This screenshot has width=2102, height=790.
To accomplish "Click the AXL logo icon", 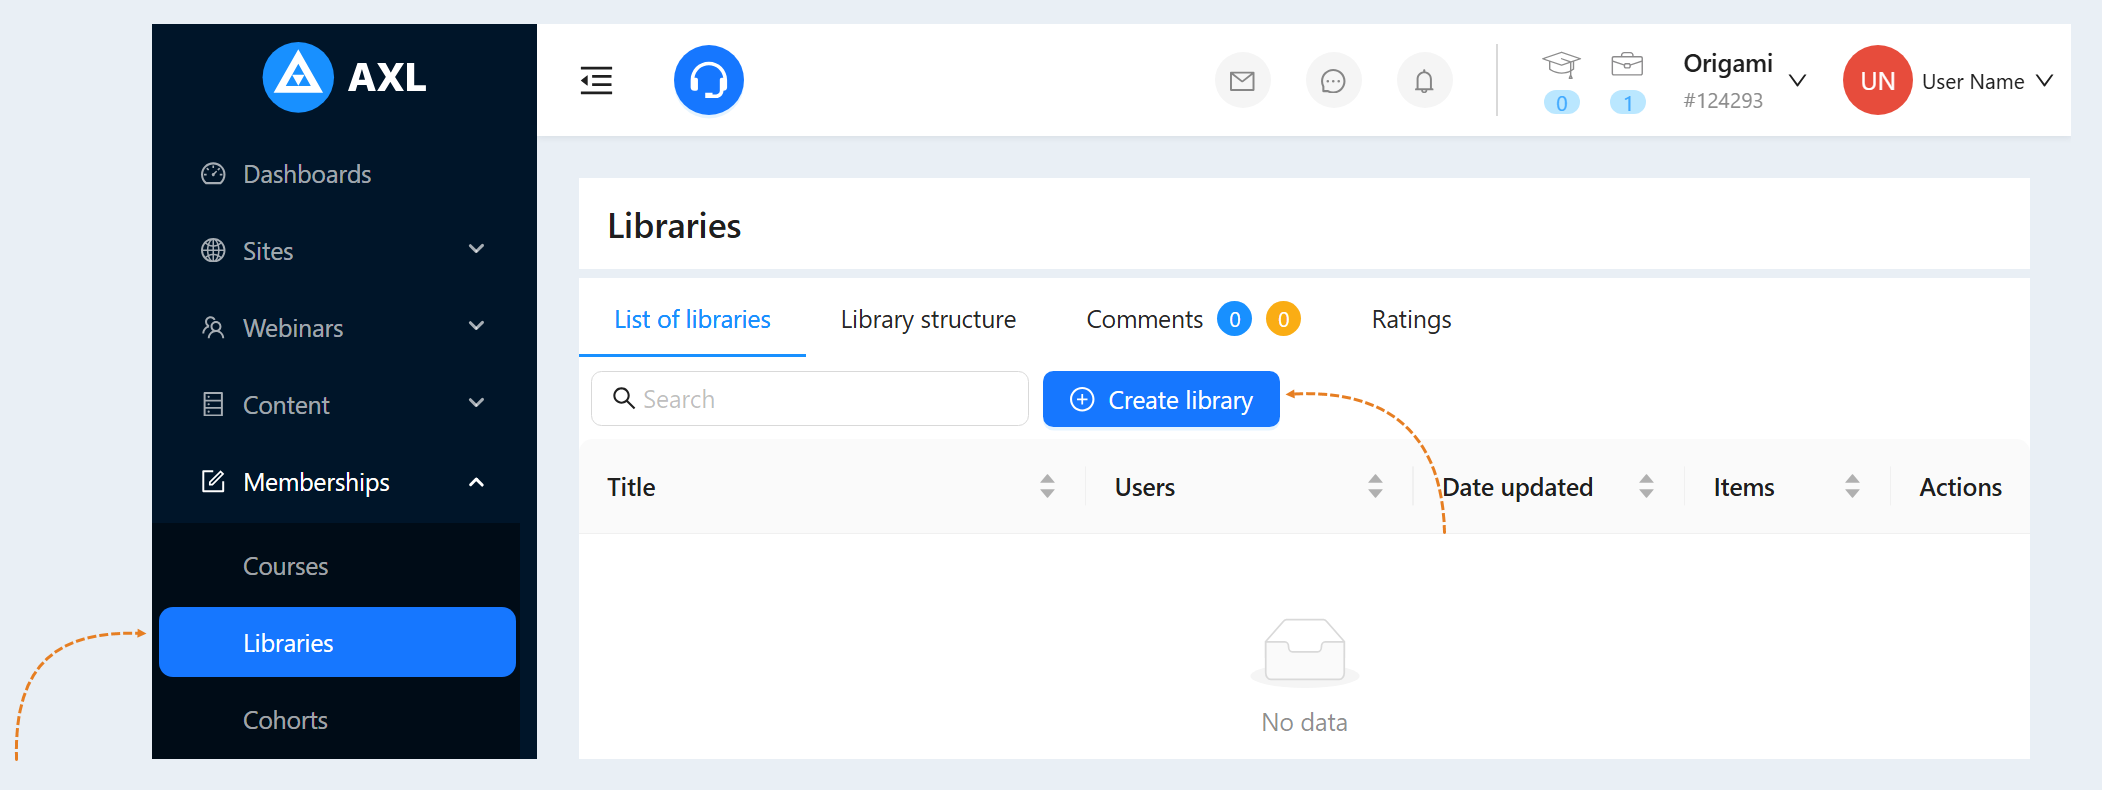I will 298,77.
